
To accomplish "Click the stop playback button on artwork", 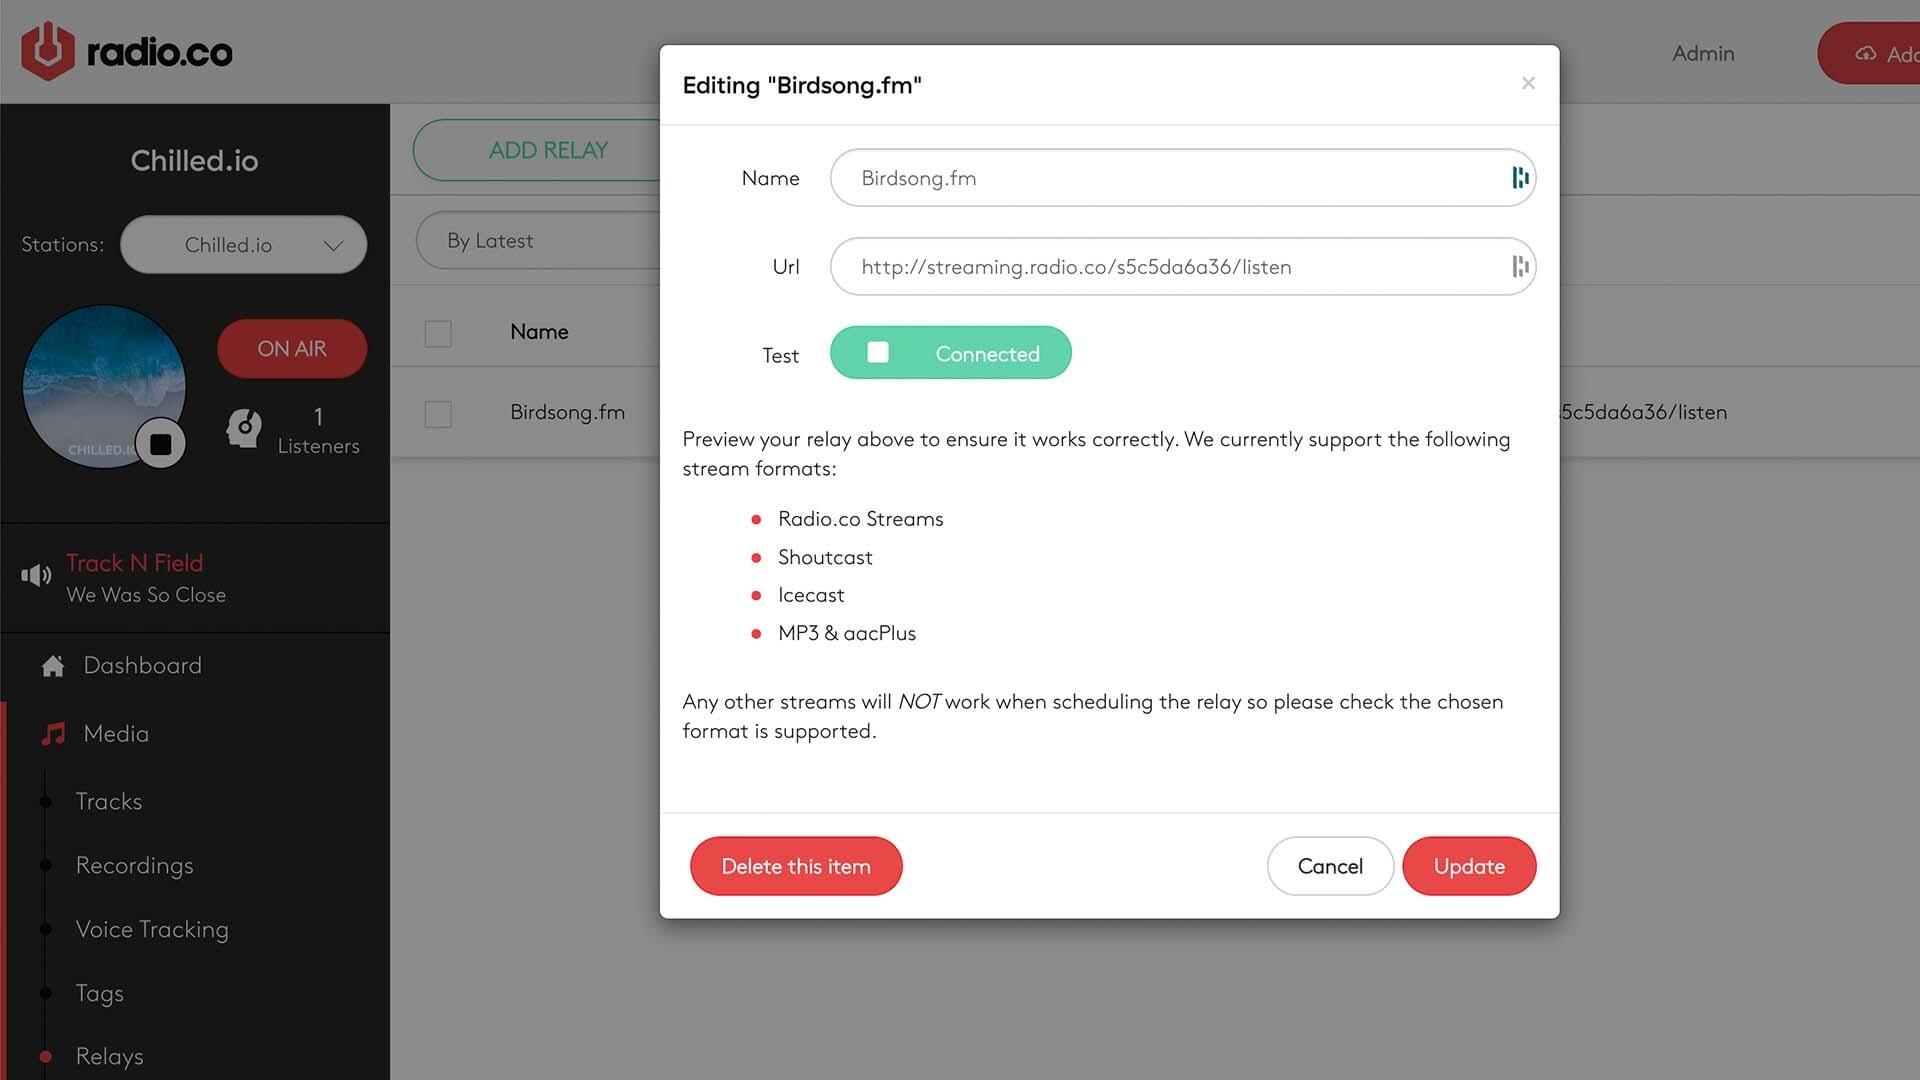I will pos(160,444).
